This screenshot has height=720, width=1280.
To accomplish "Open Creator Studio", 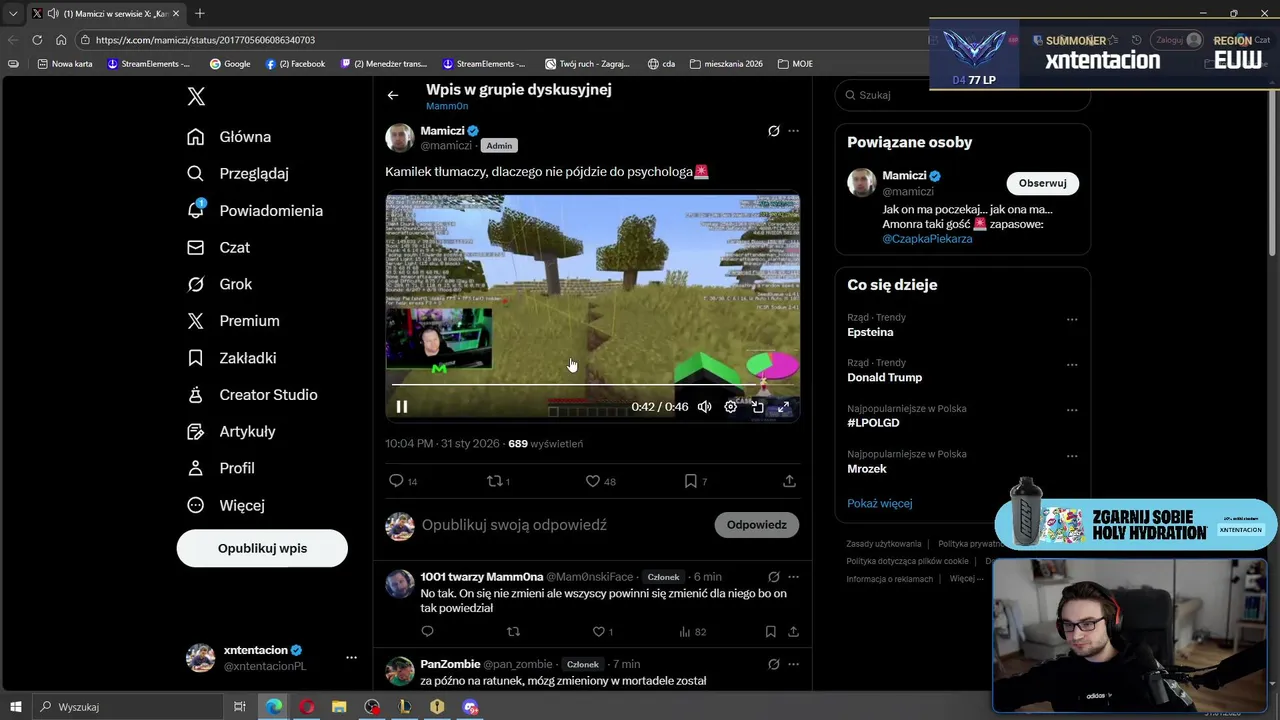I will pyautogui.click(x=253, y=395).
